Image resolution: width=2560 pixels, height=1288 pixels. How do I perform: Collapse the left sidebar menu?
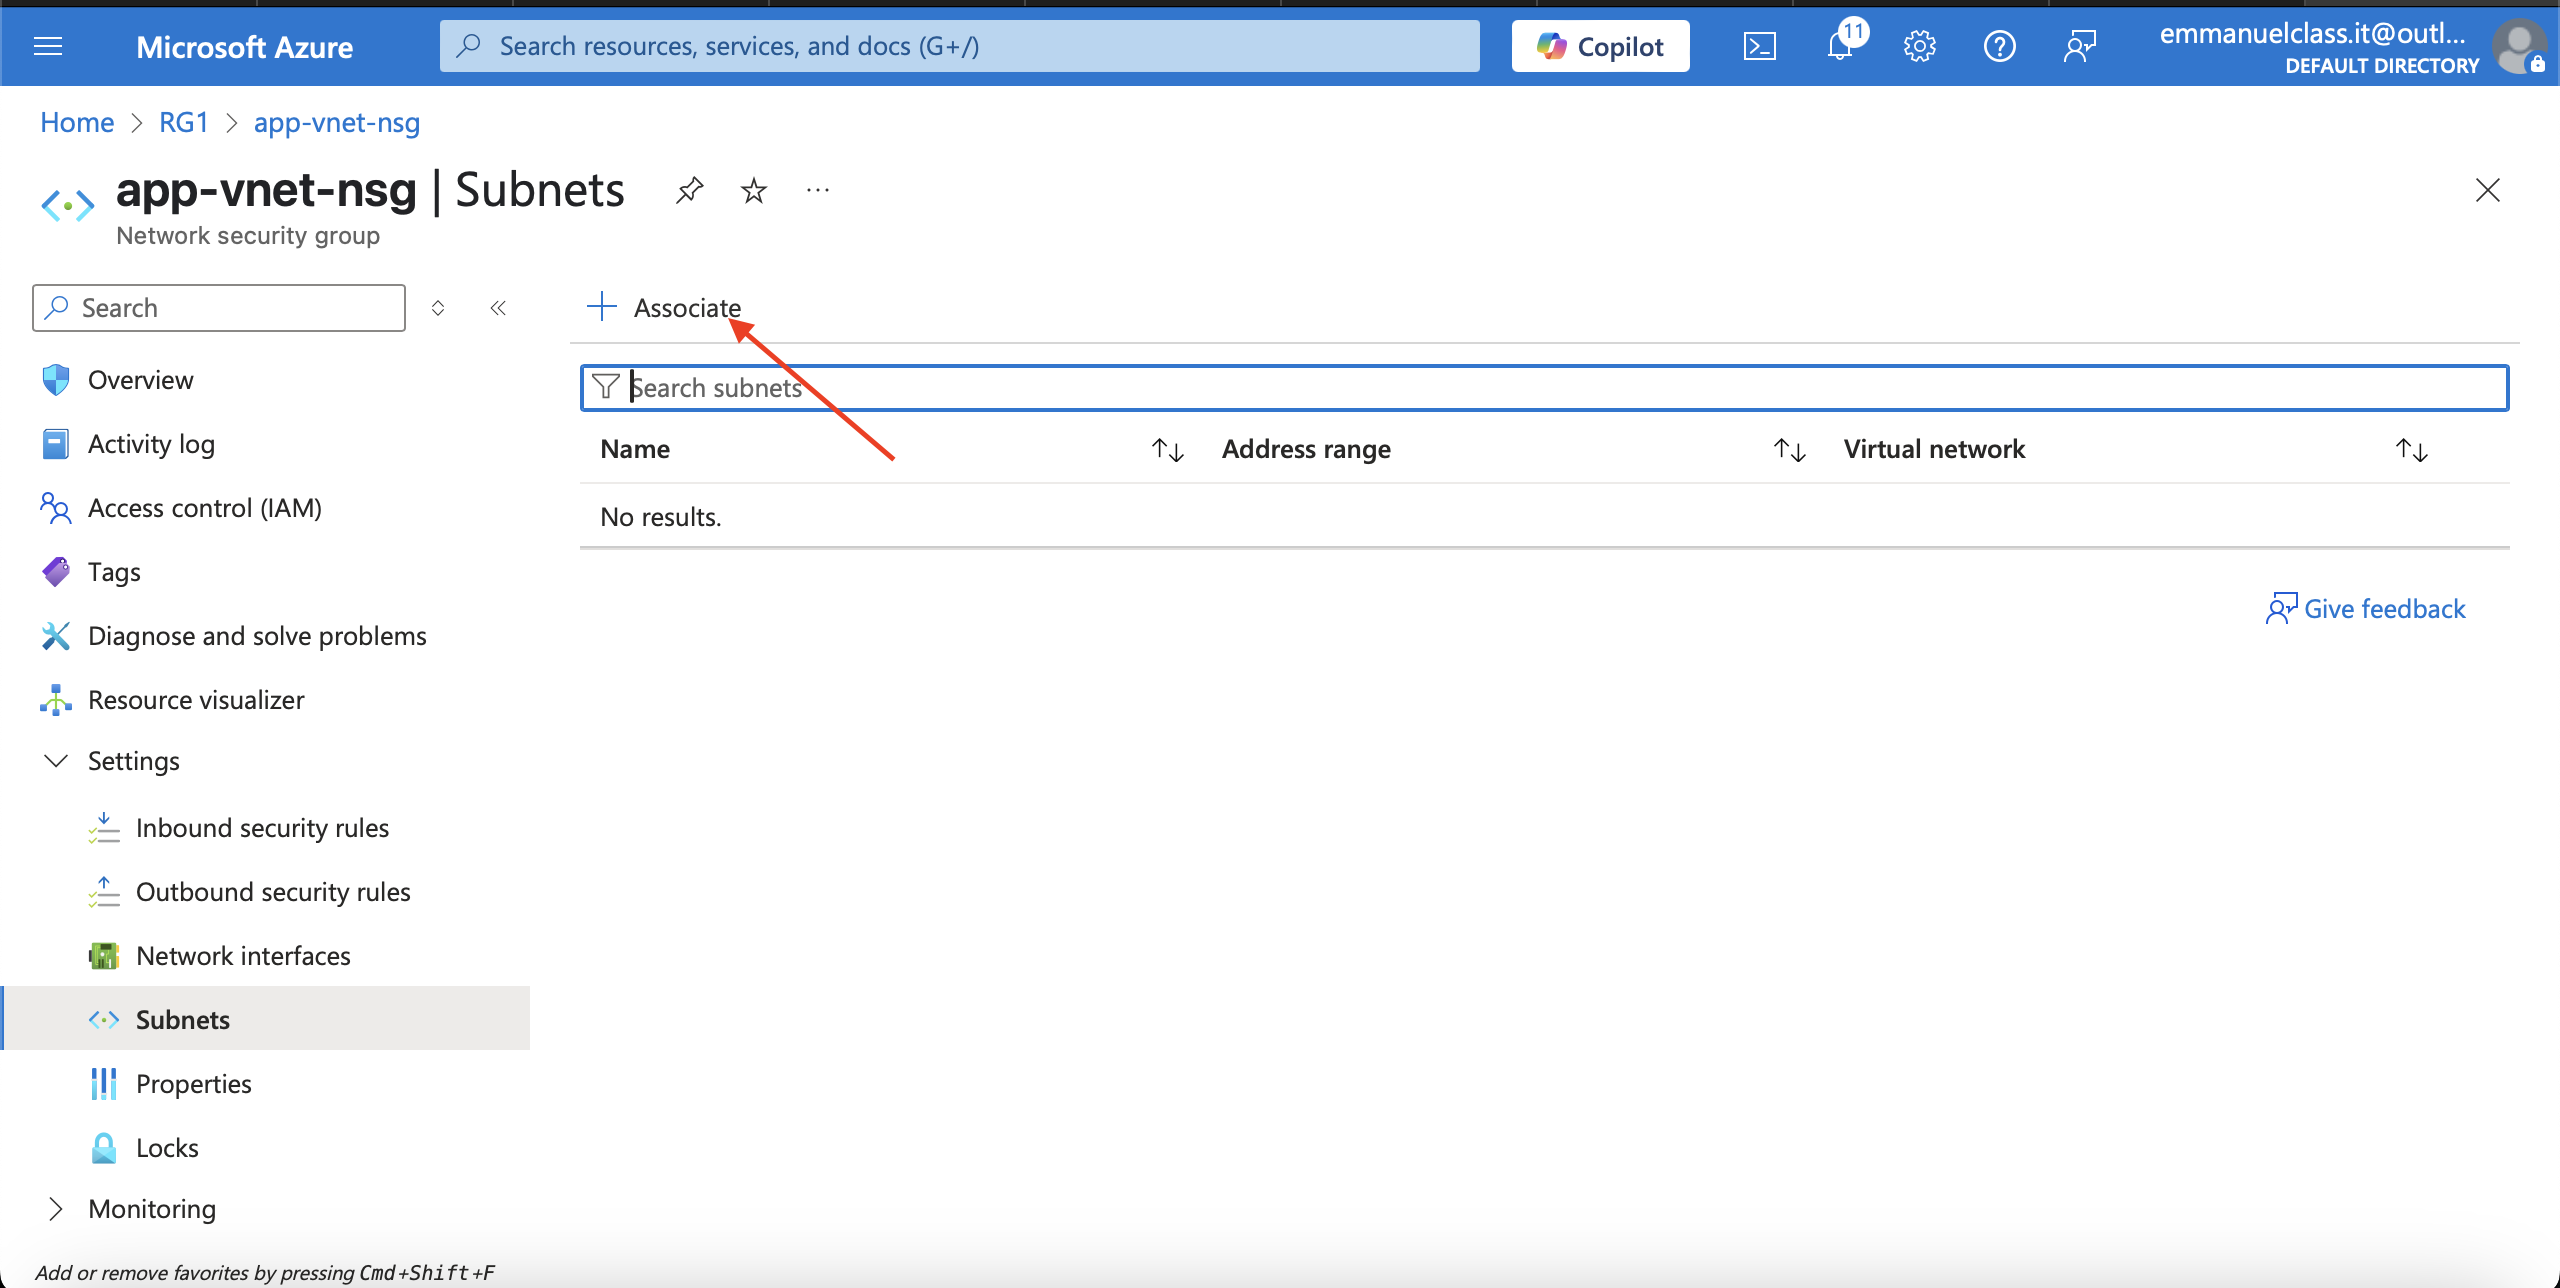498,308
